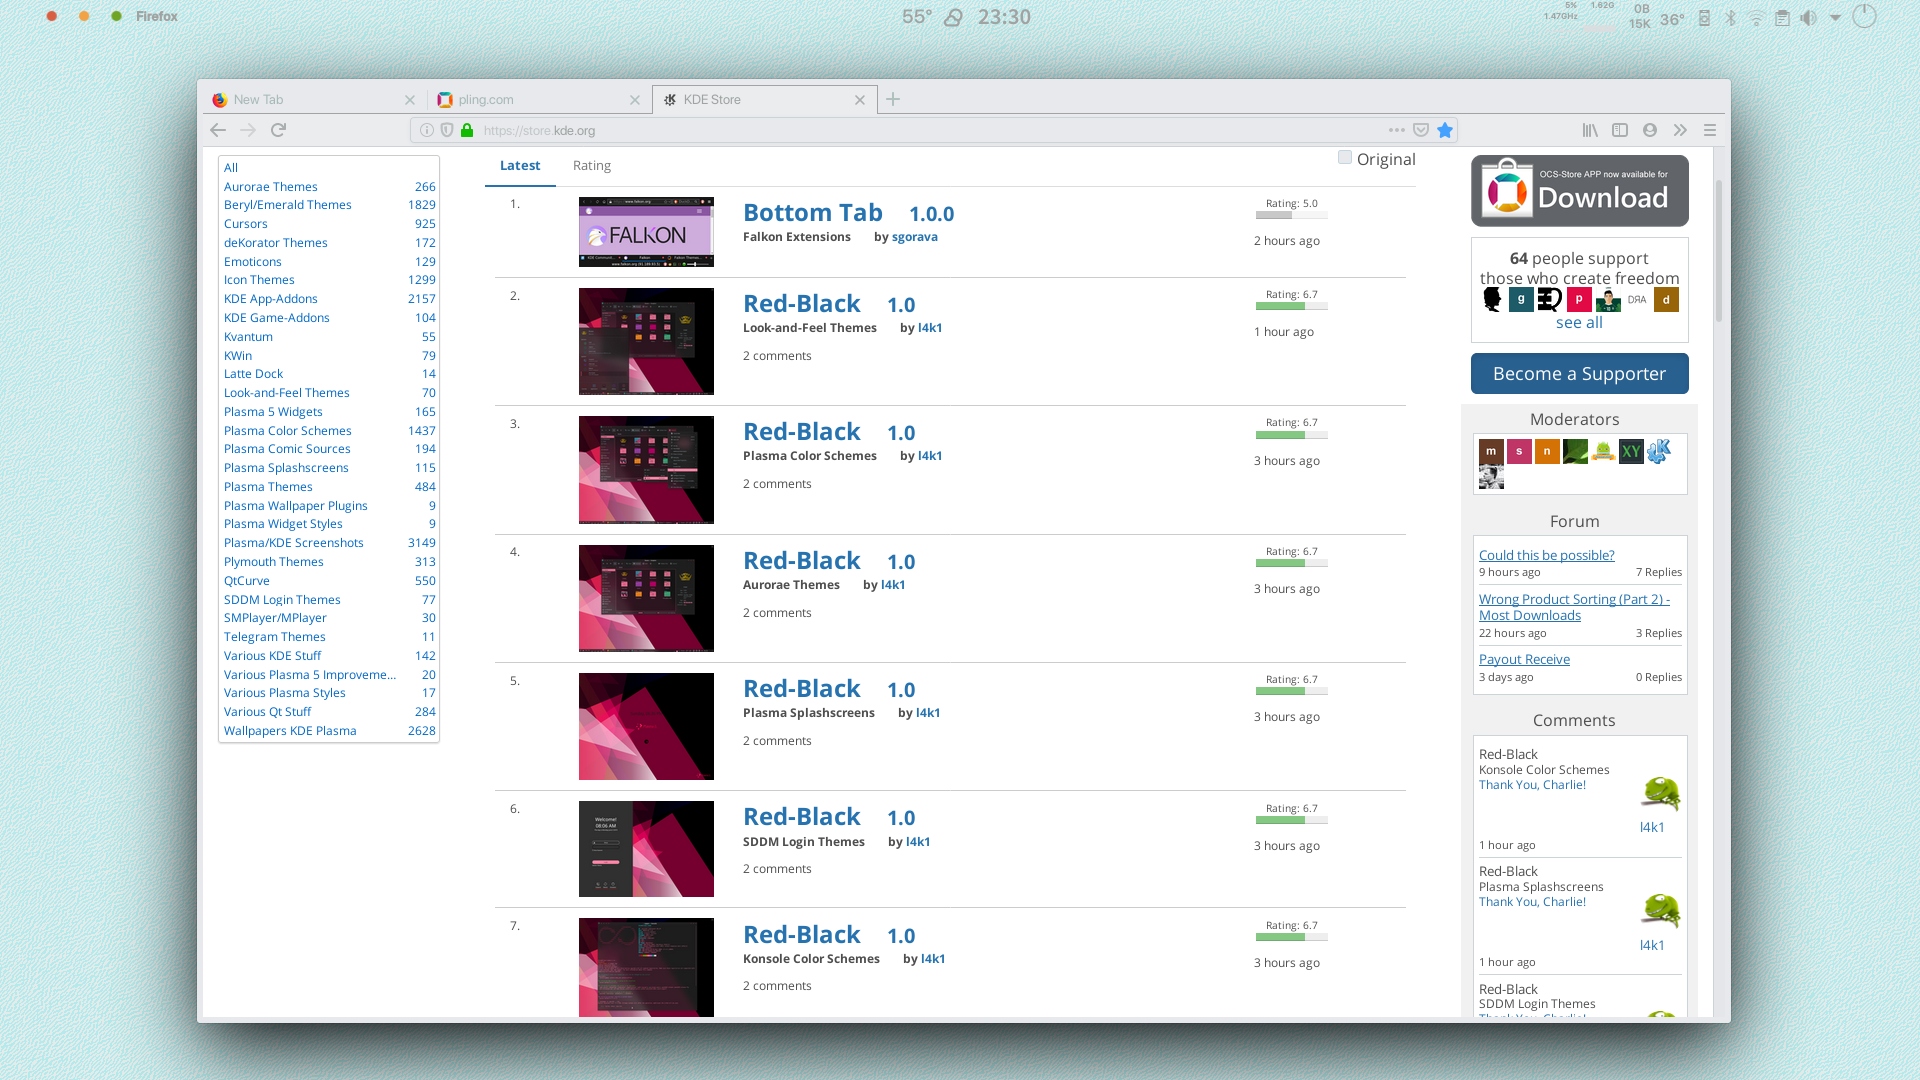Image resolution: width=1920 pixels, height=1080 pixels.
Task: Close the New Tab tab
Action: click(x=410, y=100)
